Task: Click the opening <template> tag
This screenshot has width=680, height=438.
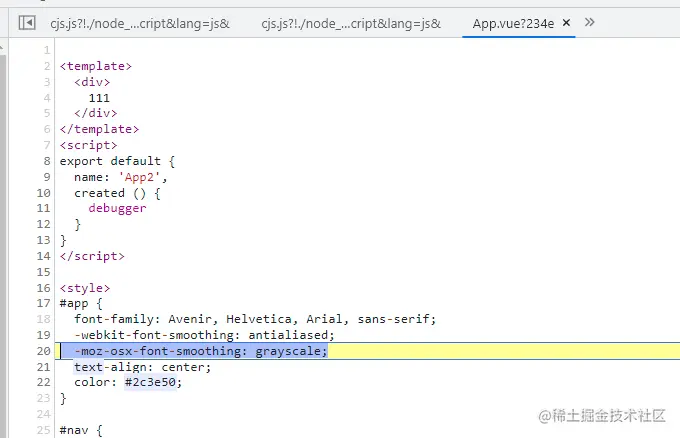Action: coord(96,66)
